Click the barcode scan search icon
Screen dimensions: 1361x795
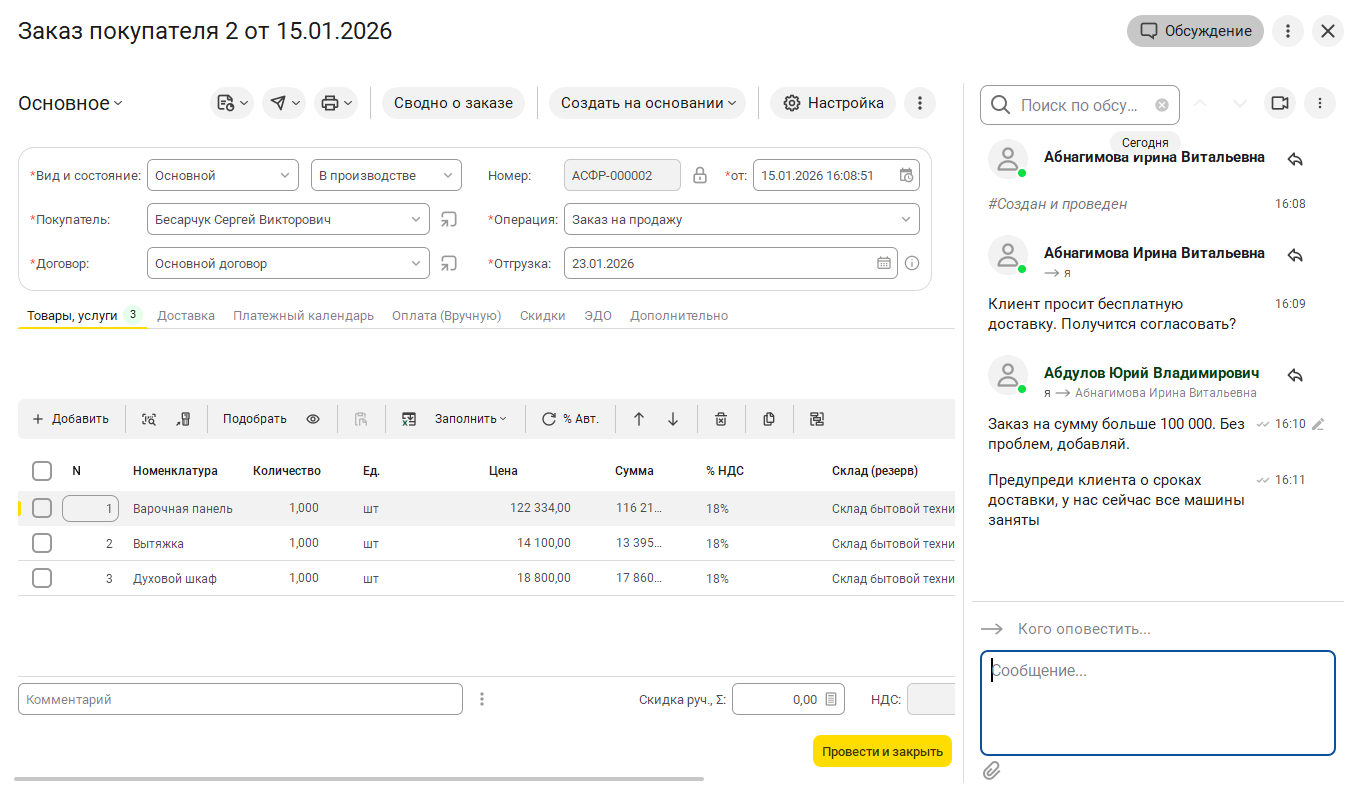point(149,419)
